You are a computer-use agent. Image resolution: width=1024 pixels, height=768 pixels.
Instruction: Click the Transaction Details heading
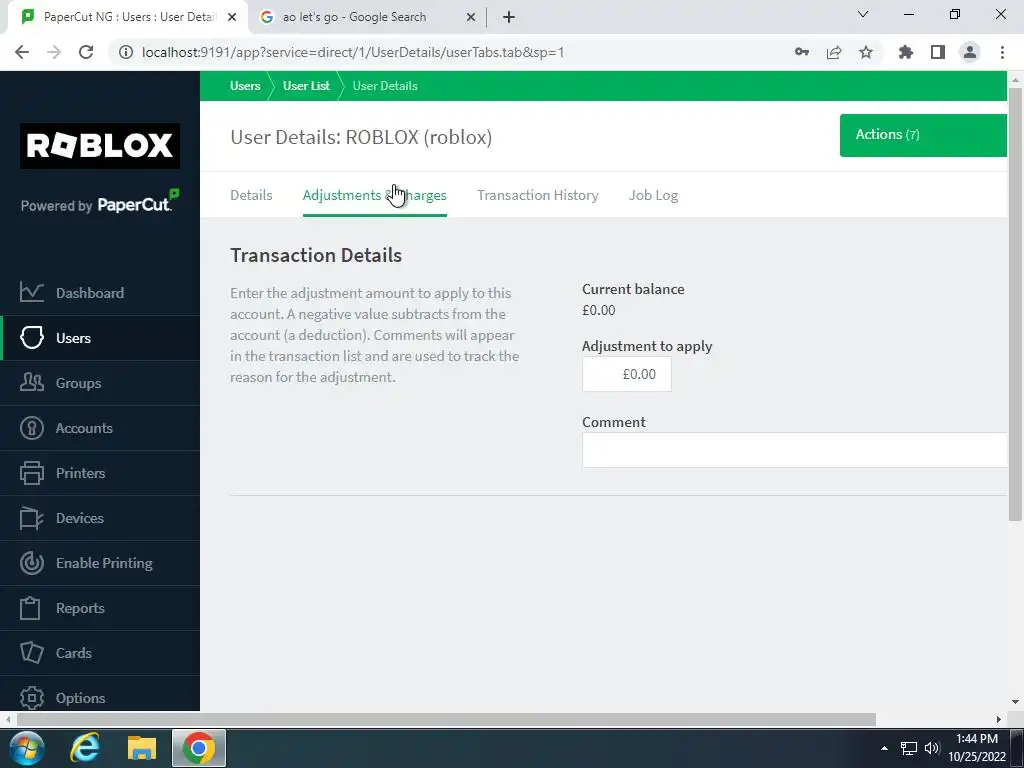pyautogui.click(x=315, y=255)
